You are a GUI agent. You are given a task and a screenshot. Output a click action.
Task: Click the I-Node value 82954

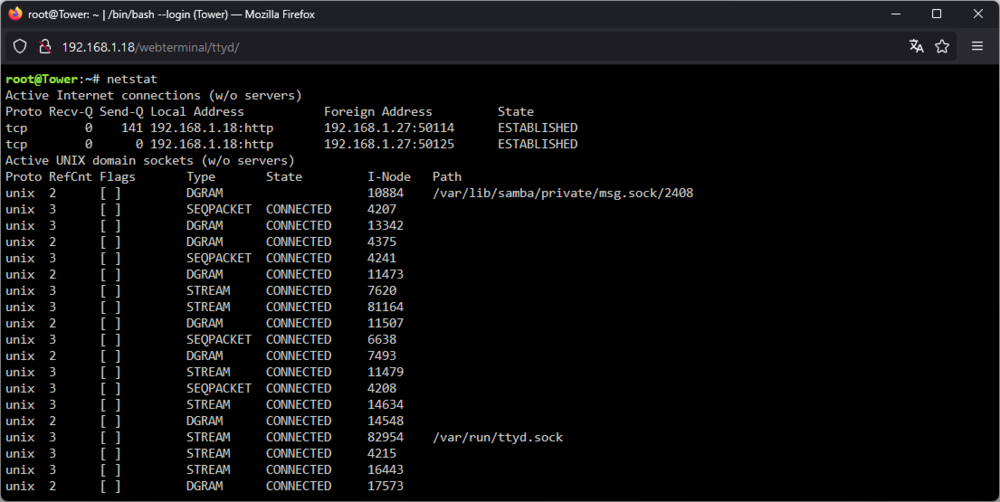[x=385, y=437]
